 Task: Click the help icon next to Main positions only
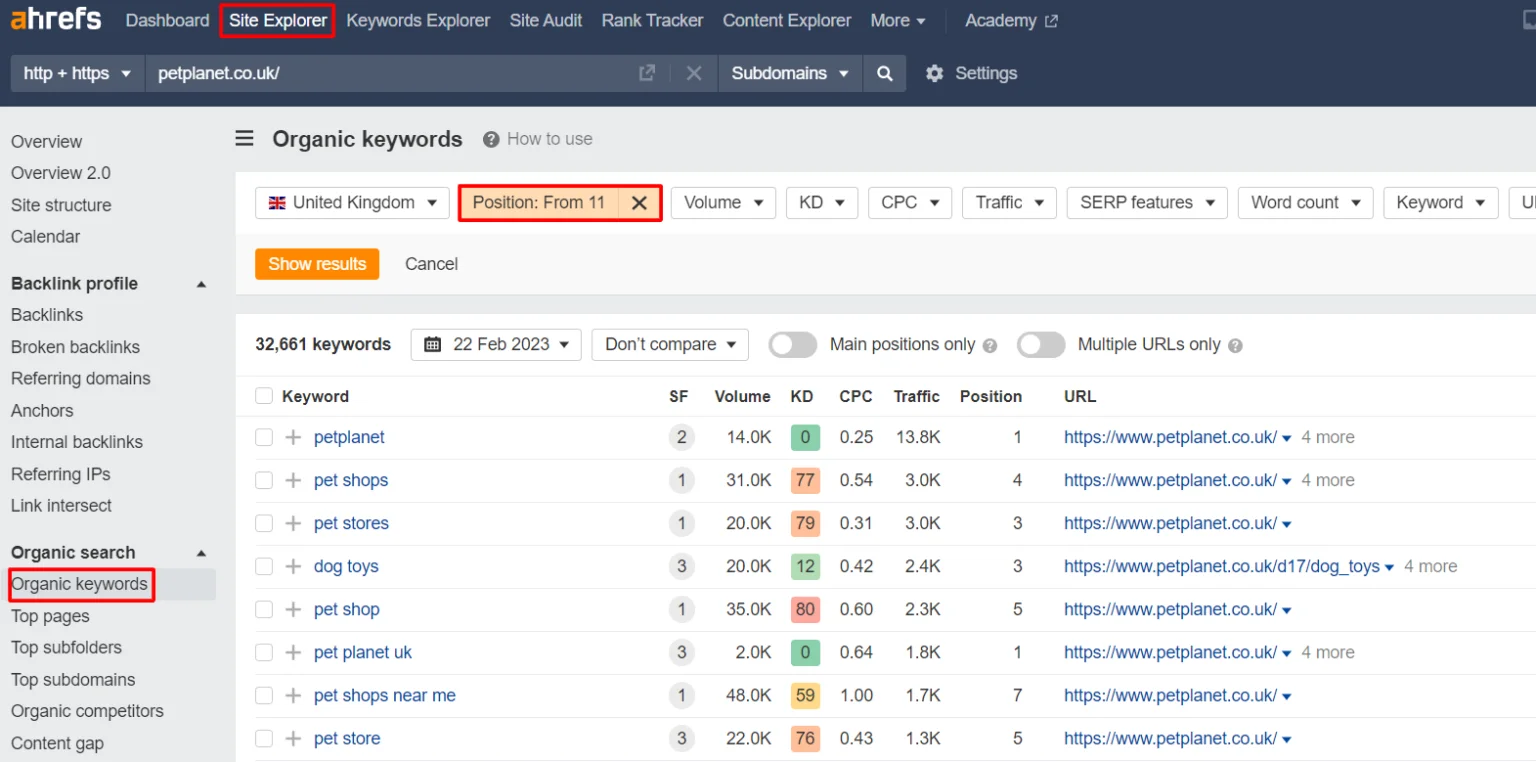click(990, 345)
